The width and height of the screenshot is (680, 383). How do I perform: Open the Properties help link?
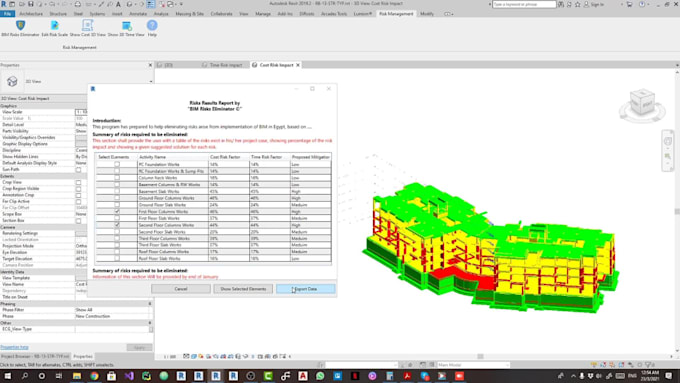coord(14,347)
